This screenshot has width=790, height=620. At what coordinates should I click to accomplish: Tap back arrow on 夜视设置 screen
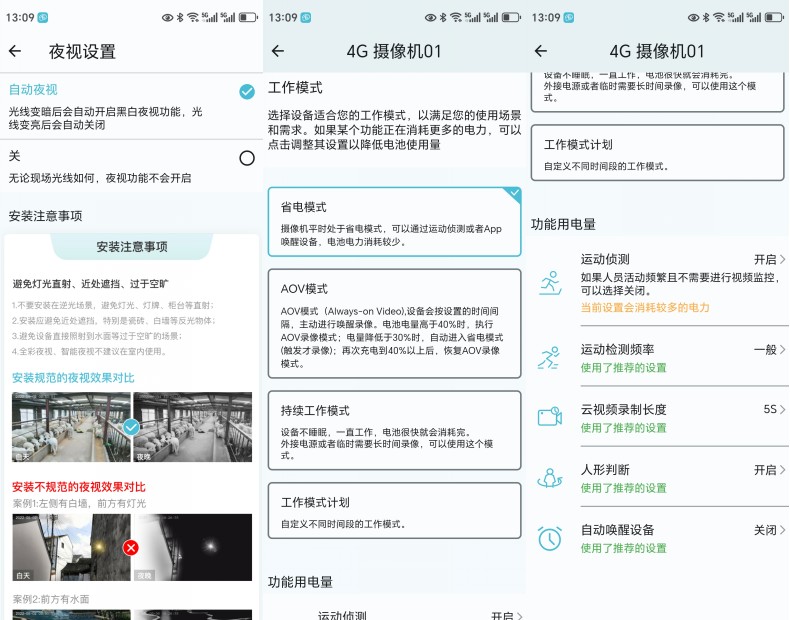15,51
